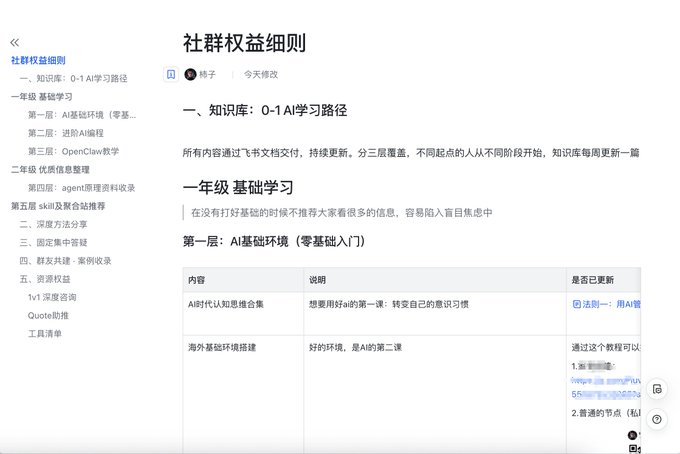Screen dimensions: 680x454
Task: Select 第四层：agent原理资料收录 outline entry
Action: point(82,188)
